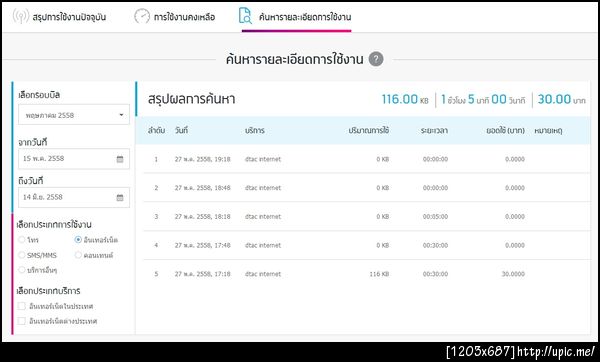The image size is (600, 362).
Task: Open calendar for start date 15 พ.ค. 2558
Action: coord(120,159)
